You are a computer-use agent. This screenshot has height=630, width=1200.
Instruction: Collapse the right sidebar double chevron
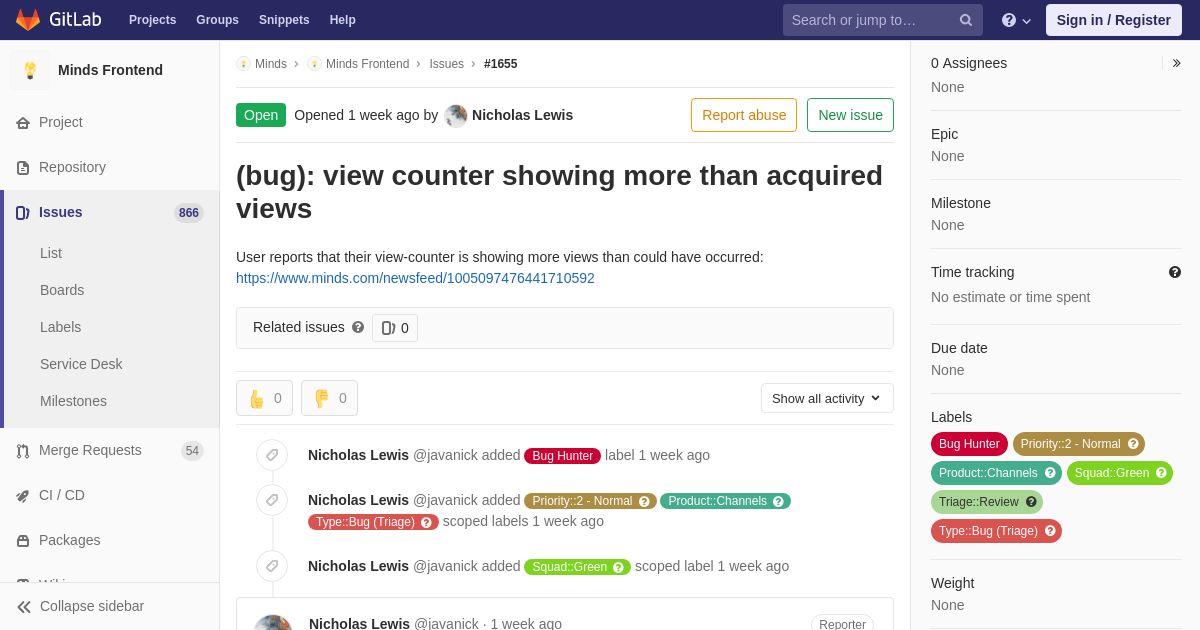(1176, 63)
